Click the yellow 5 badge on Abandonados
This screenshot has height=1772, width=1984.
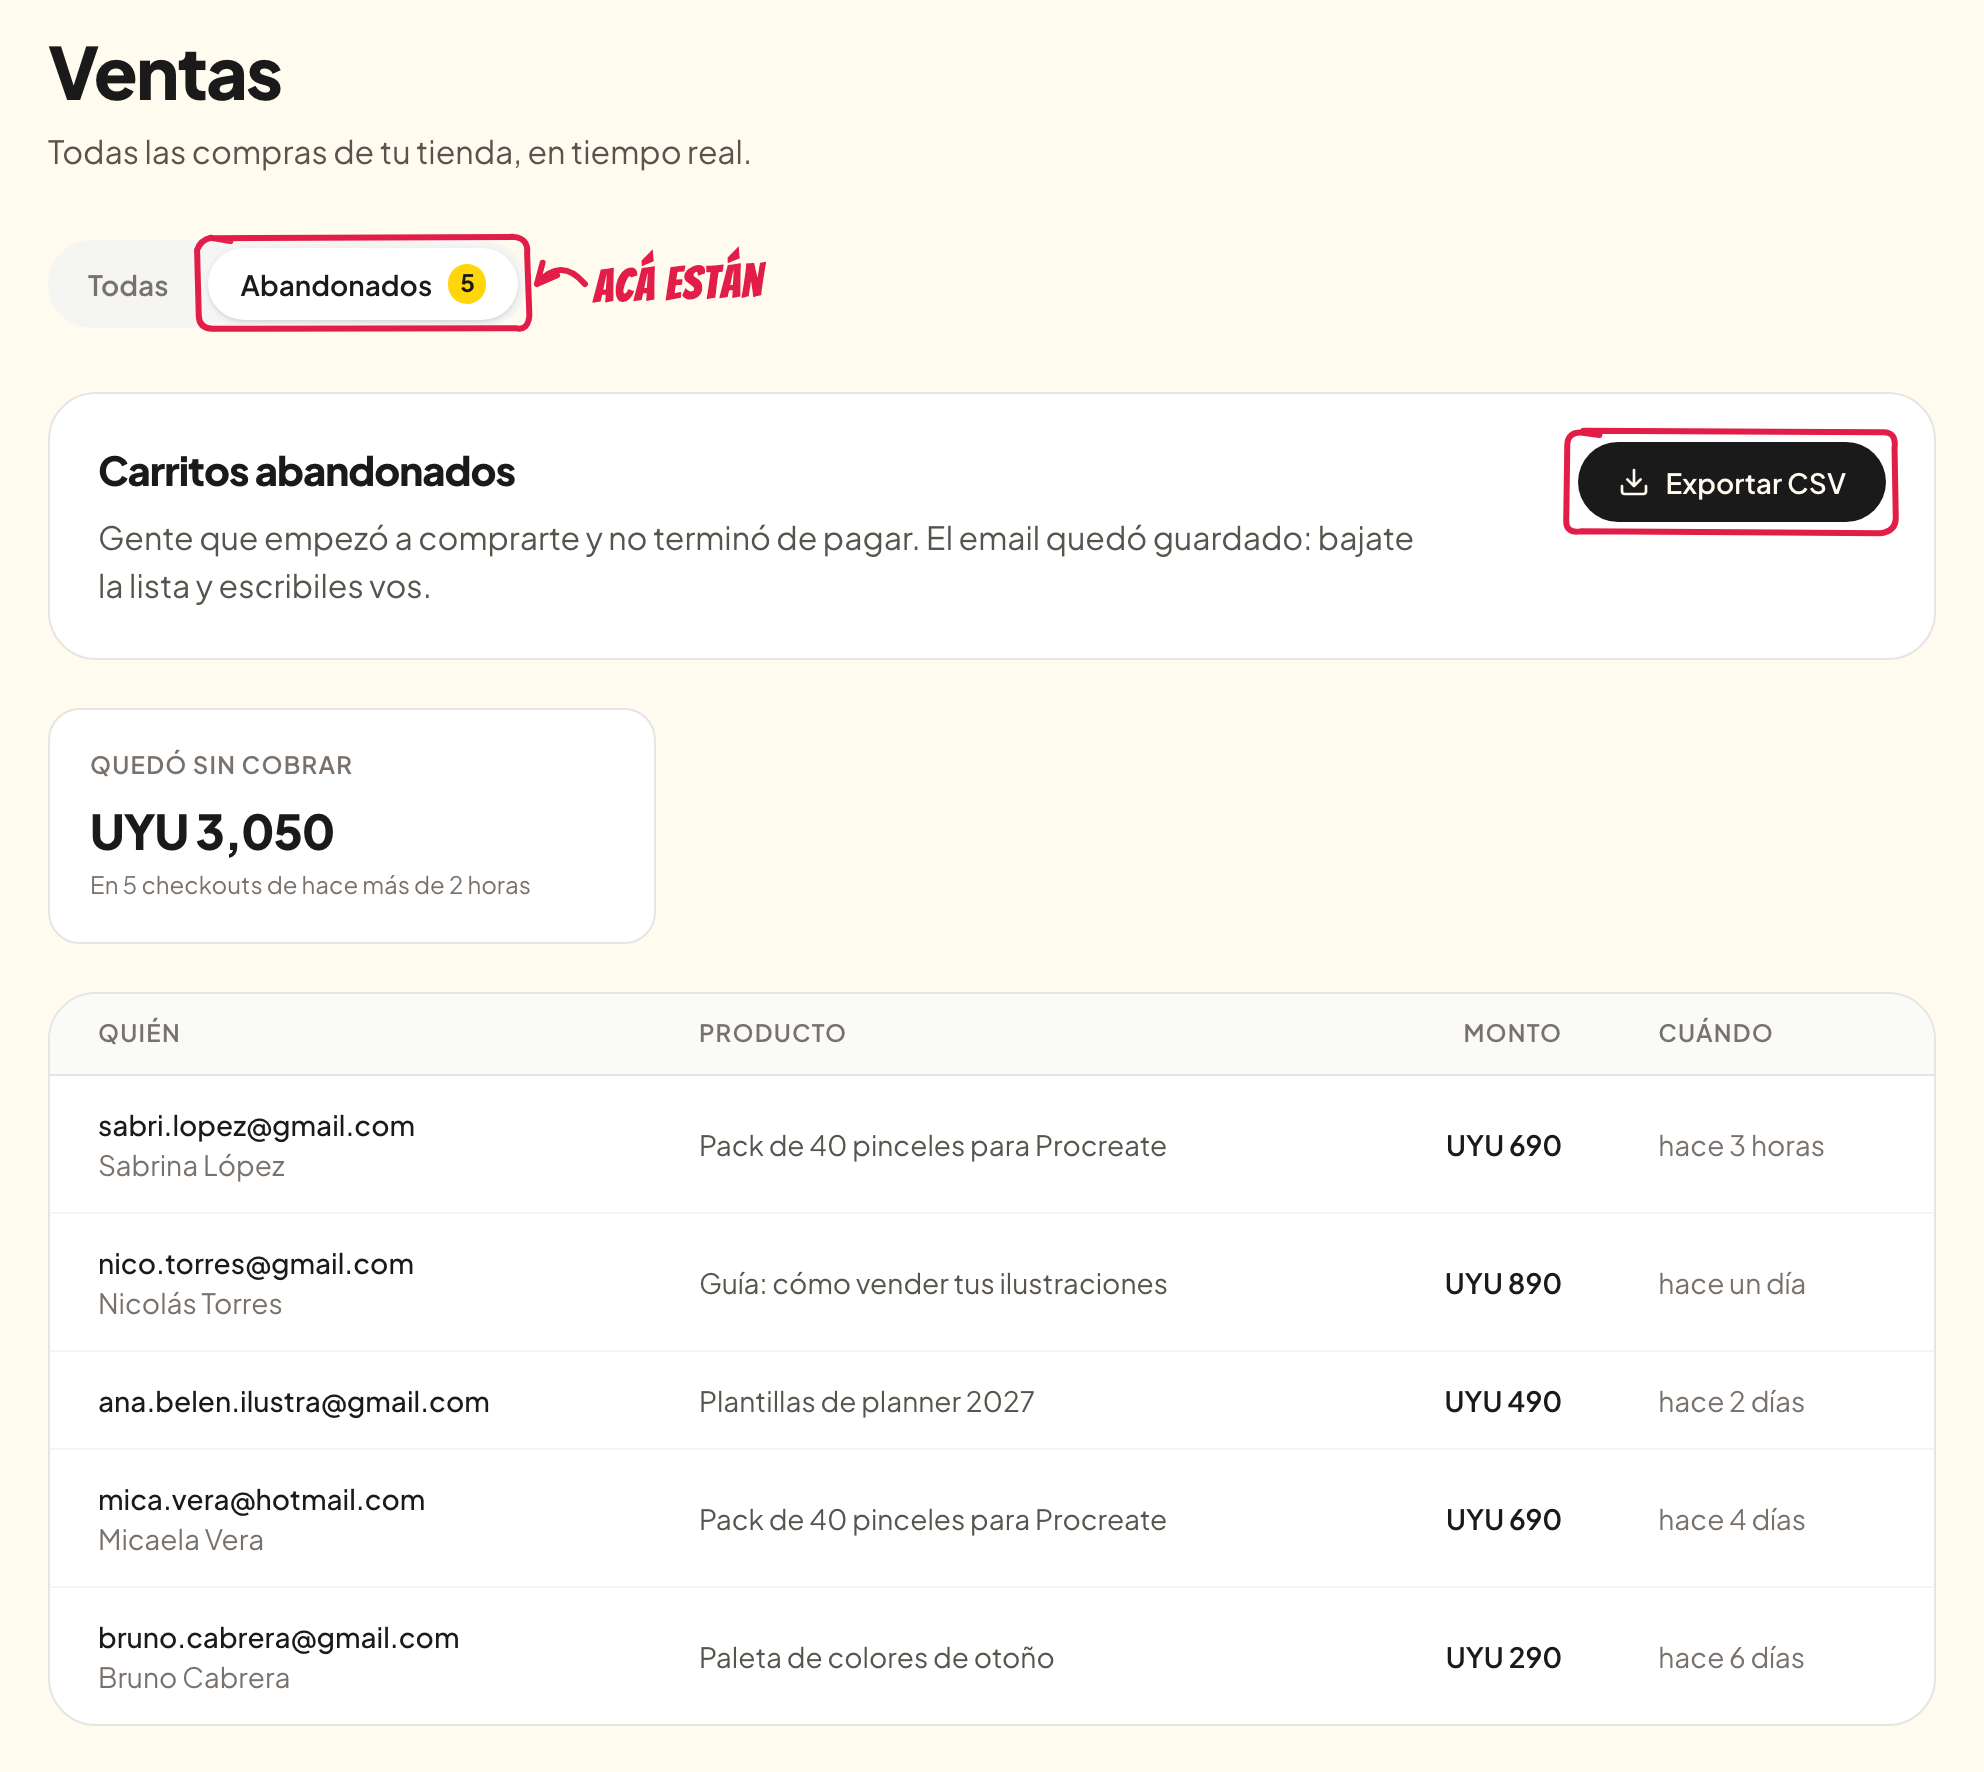467,284
